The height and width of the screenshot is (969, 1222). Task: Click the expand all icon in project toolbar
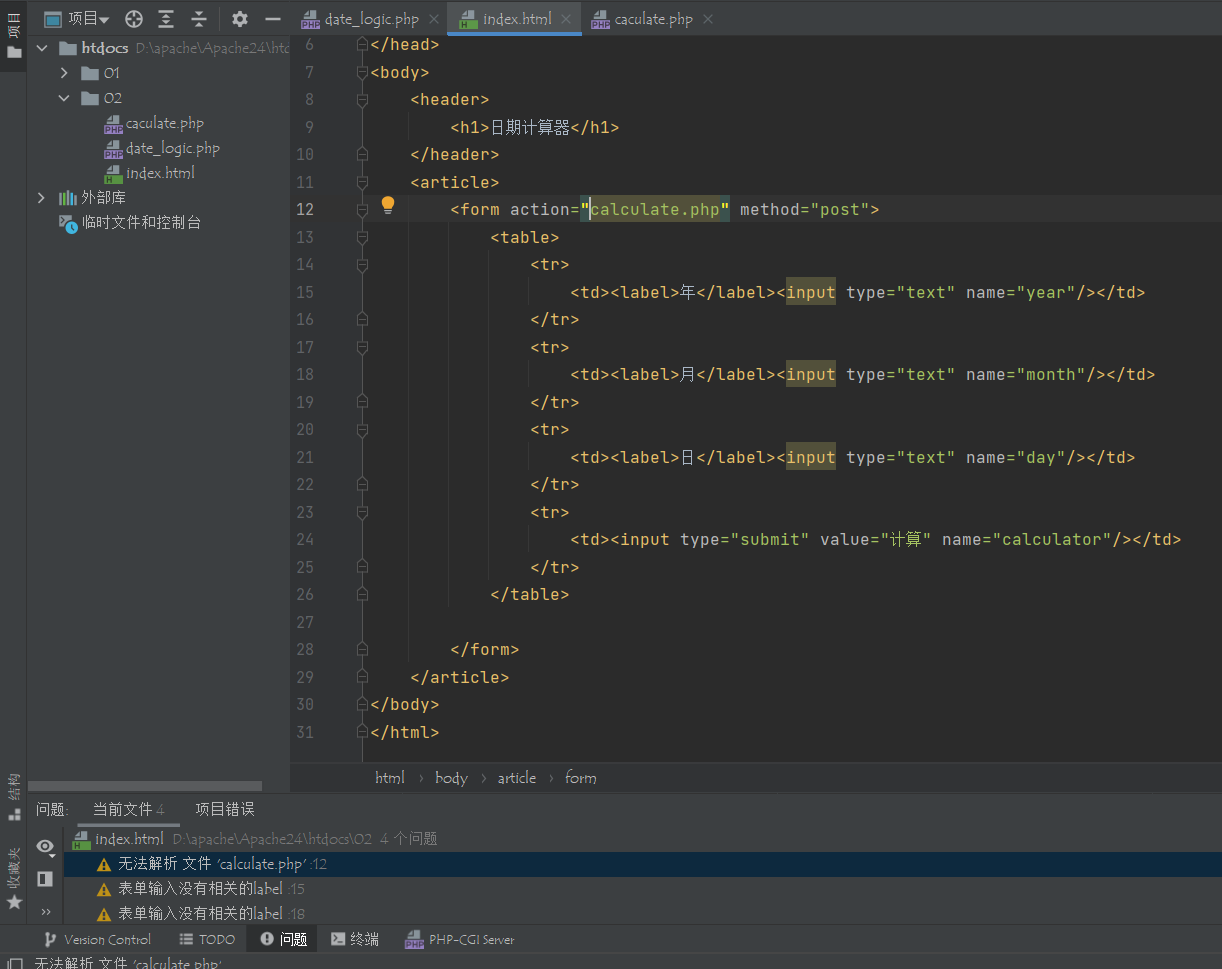(166, 19)
